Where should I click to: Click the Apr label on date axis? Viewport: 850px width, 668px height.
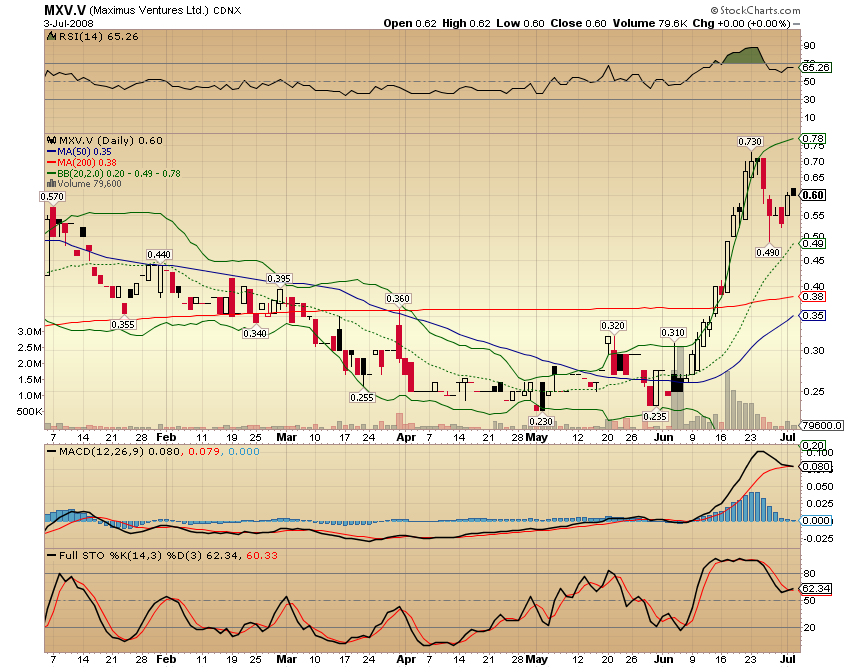pos(405,437)
